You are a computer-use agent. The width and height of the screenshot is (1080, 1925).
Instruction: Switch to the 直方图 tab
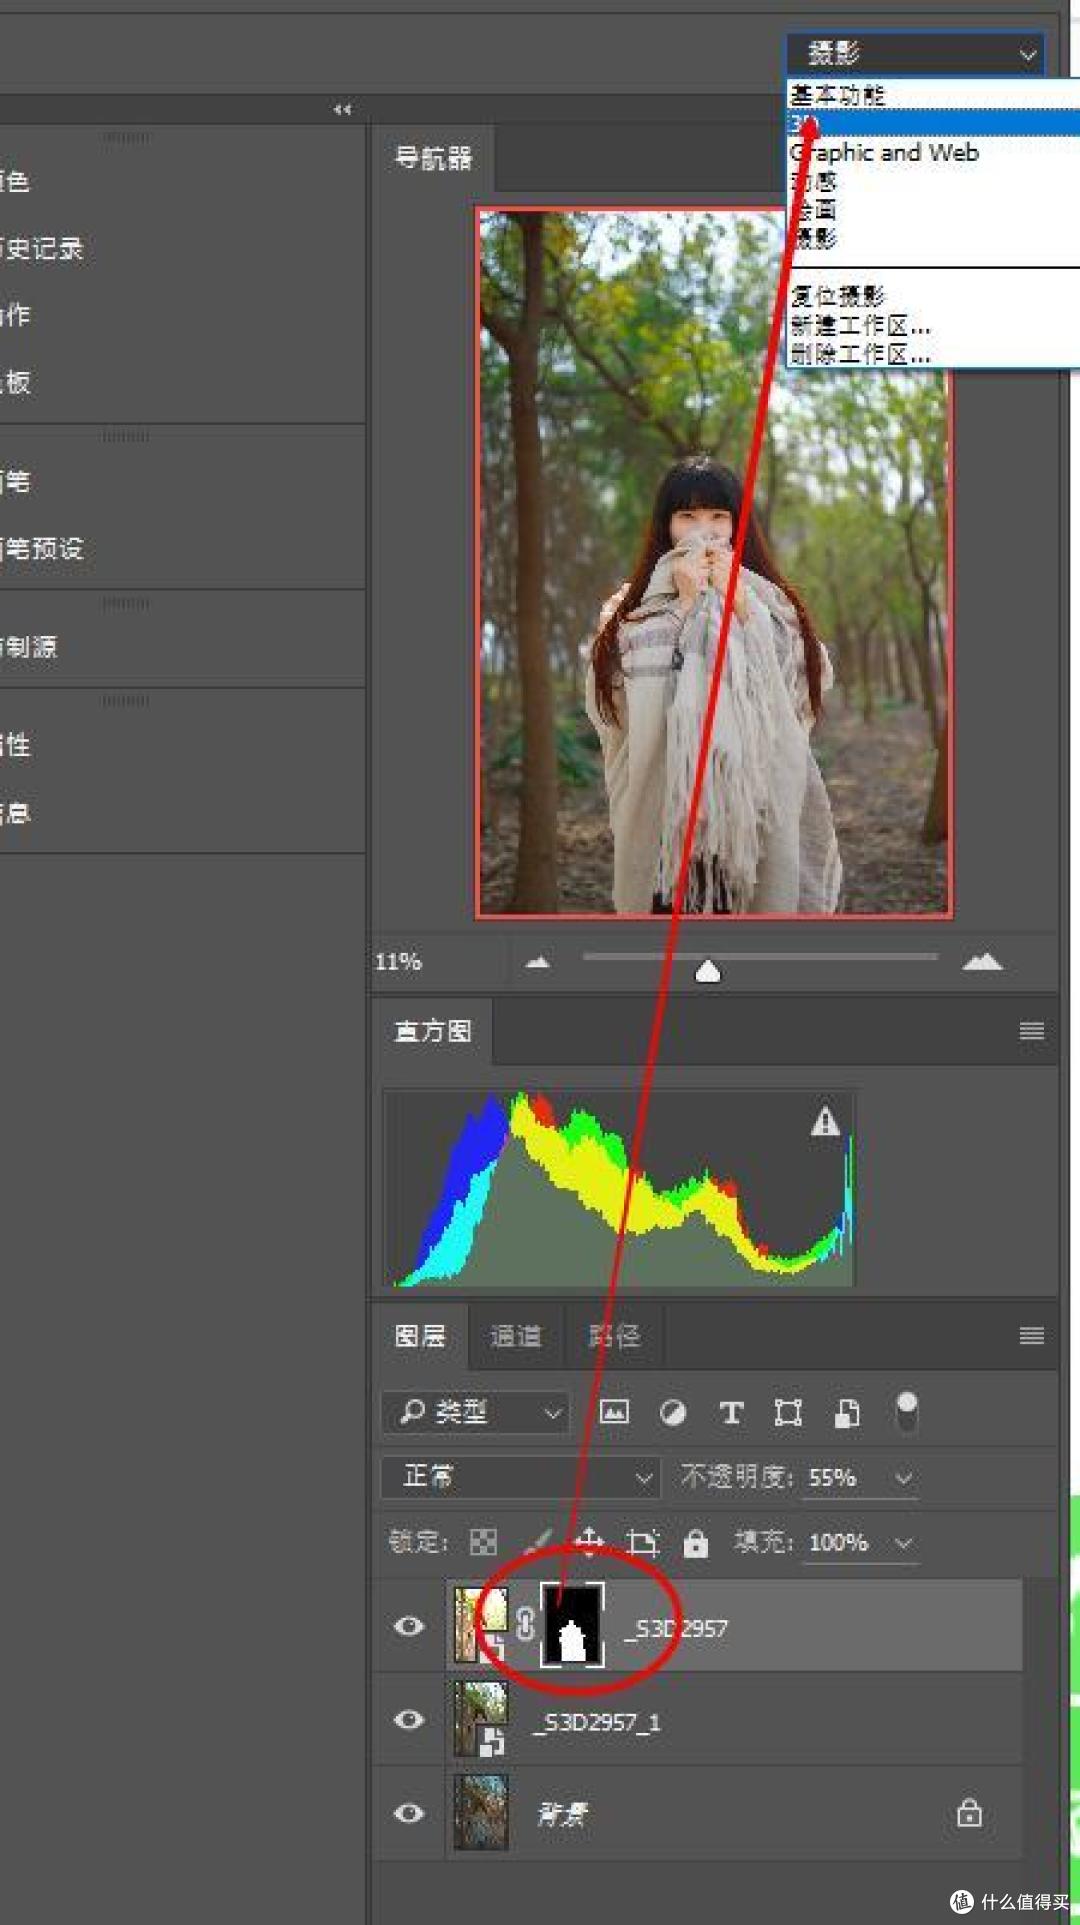(433, 1031)
